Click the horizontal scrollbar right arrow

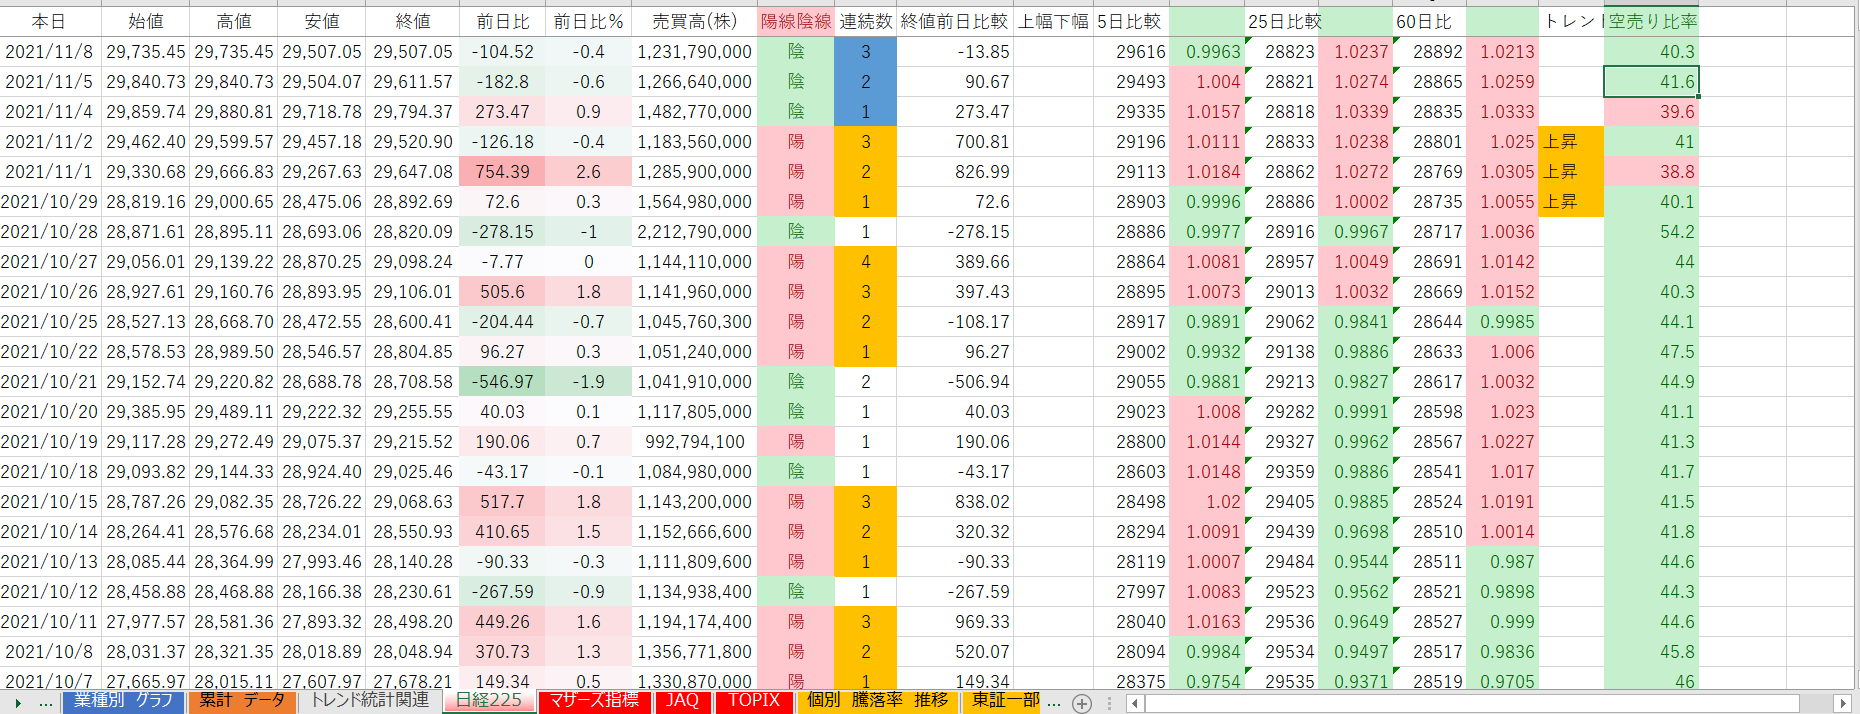(1842, 703)
